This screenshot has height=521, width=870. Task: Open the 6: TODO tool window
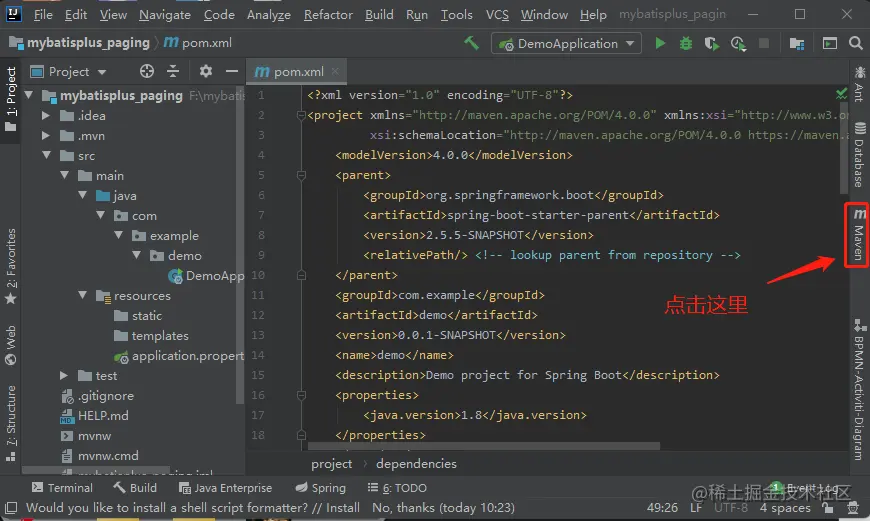pyautogui.click(x=397, y=488)
